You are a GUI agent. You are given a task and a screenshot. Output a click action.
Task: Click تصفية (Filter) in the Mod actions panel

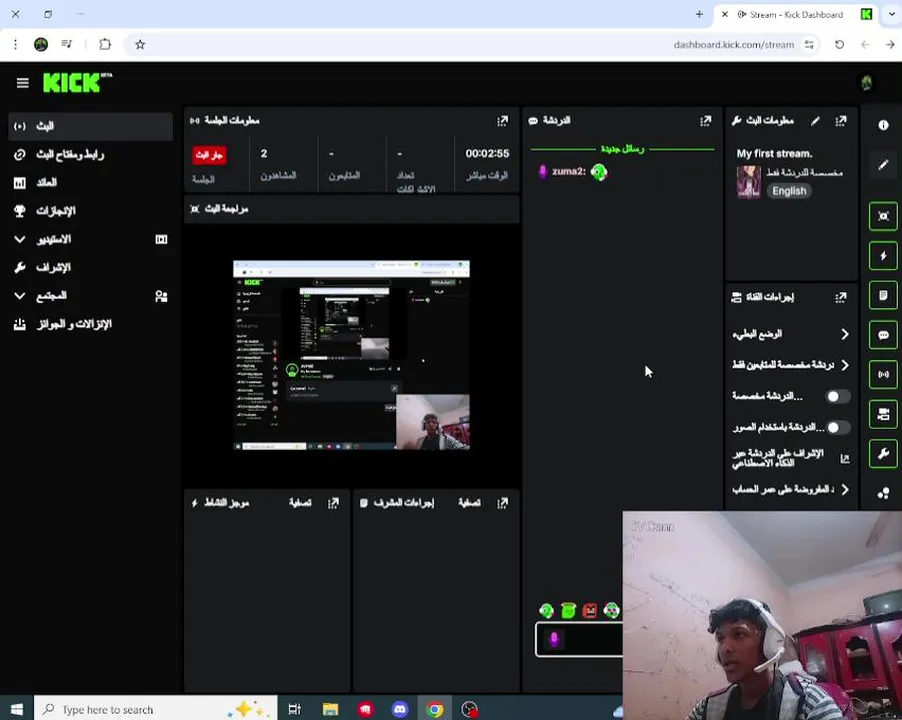pos(469,503)
